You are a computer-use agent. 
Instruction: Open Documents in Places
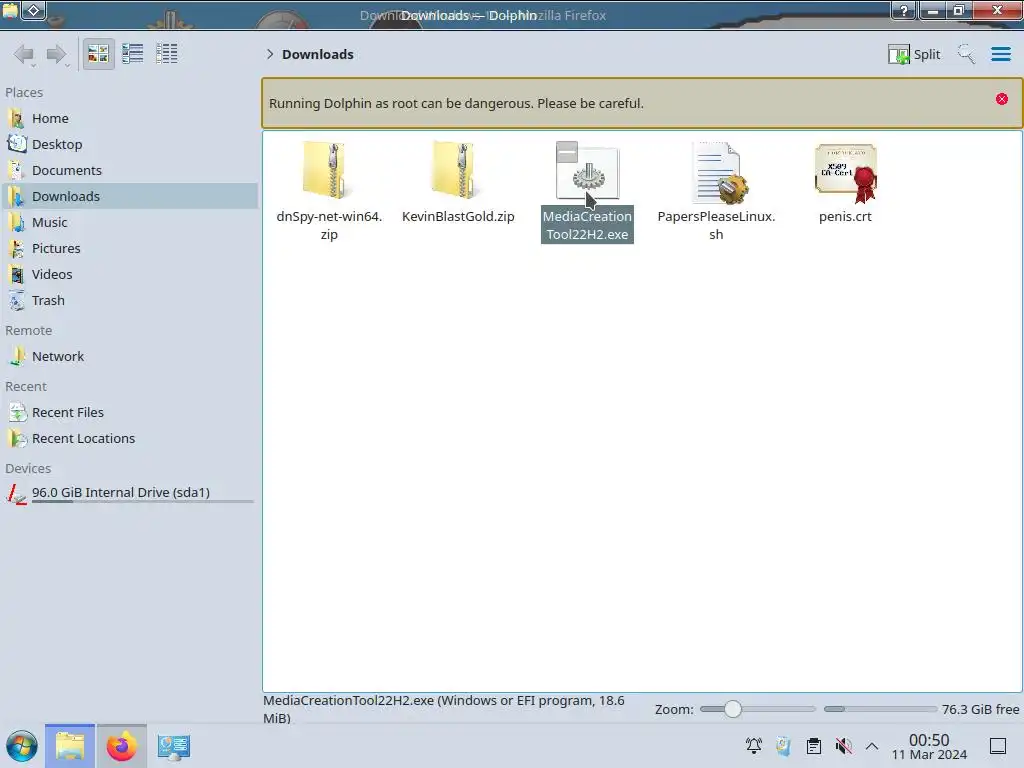pyautogui.click(x=129, y=170)
